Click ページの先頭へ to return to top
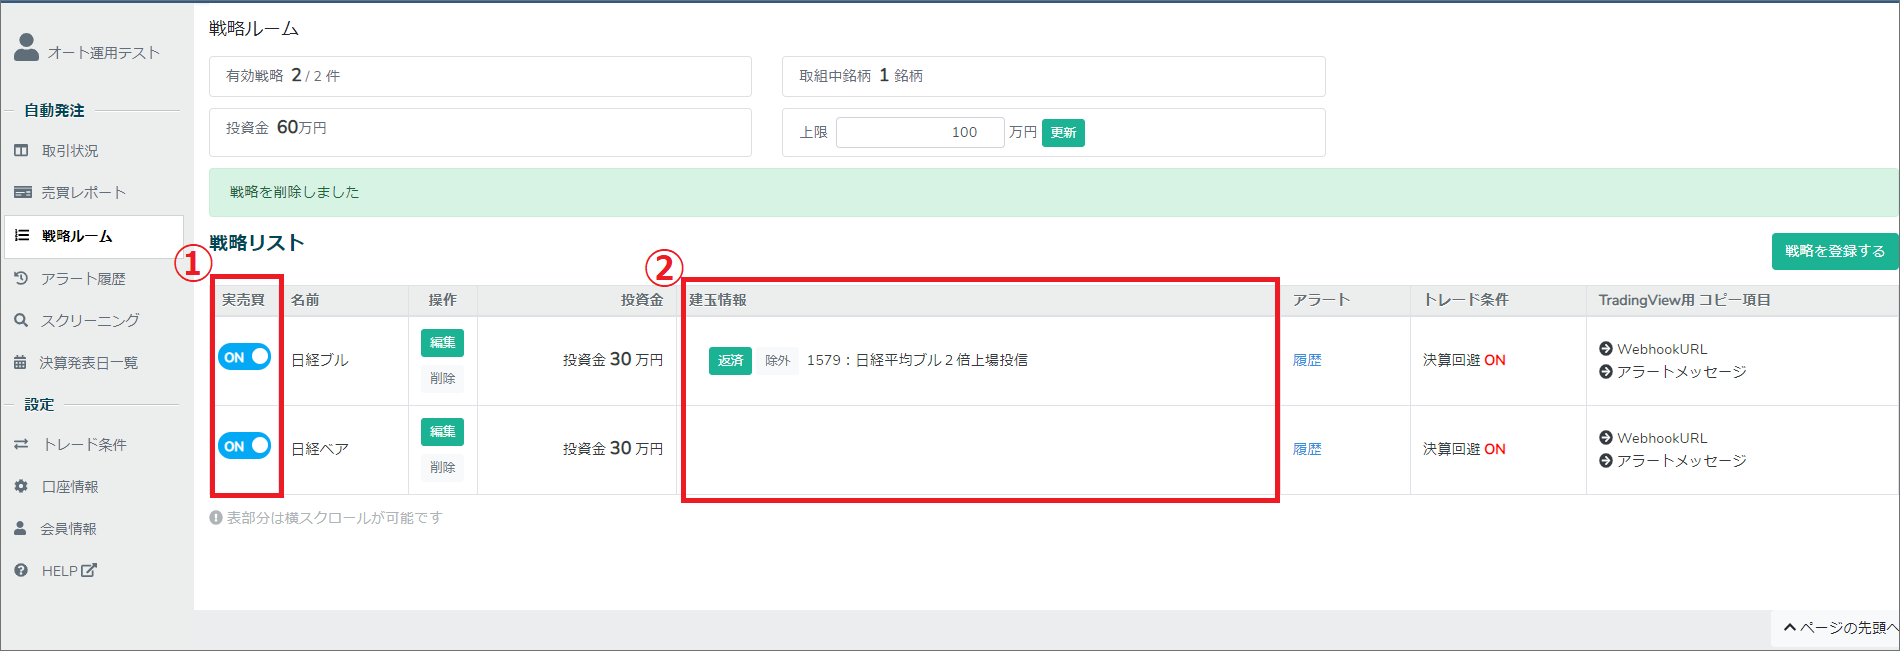The image size is (1900, 651). click(1841, 628)
